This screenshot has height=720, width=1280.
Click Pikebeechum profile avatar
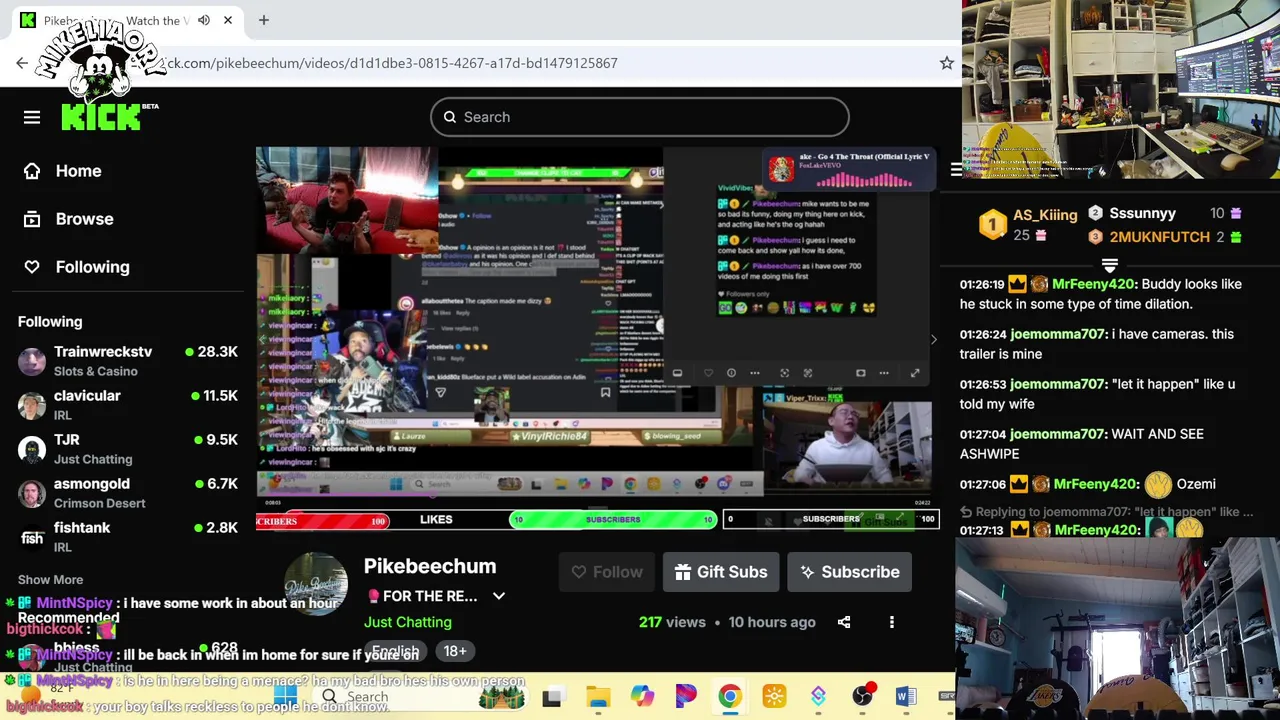pyautogui.click(x=316, y=583)
